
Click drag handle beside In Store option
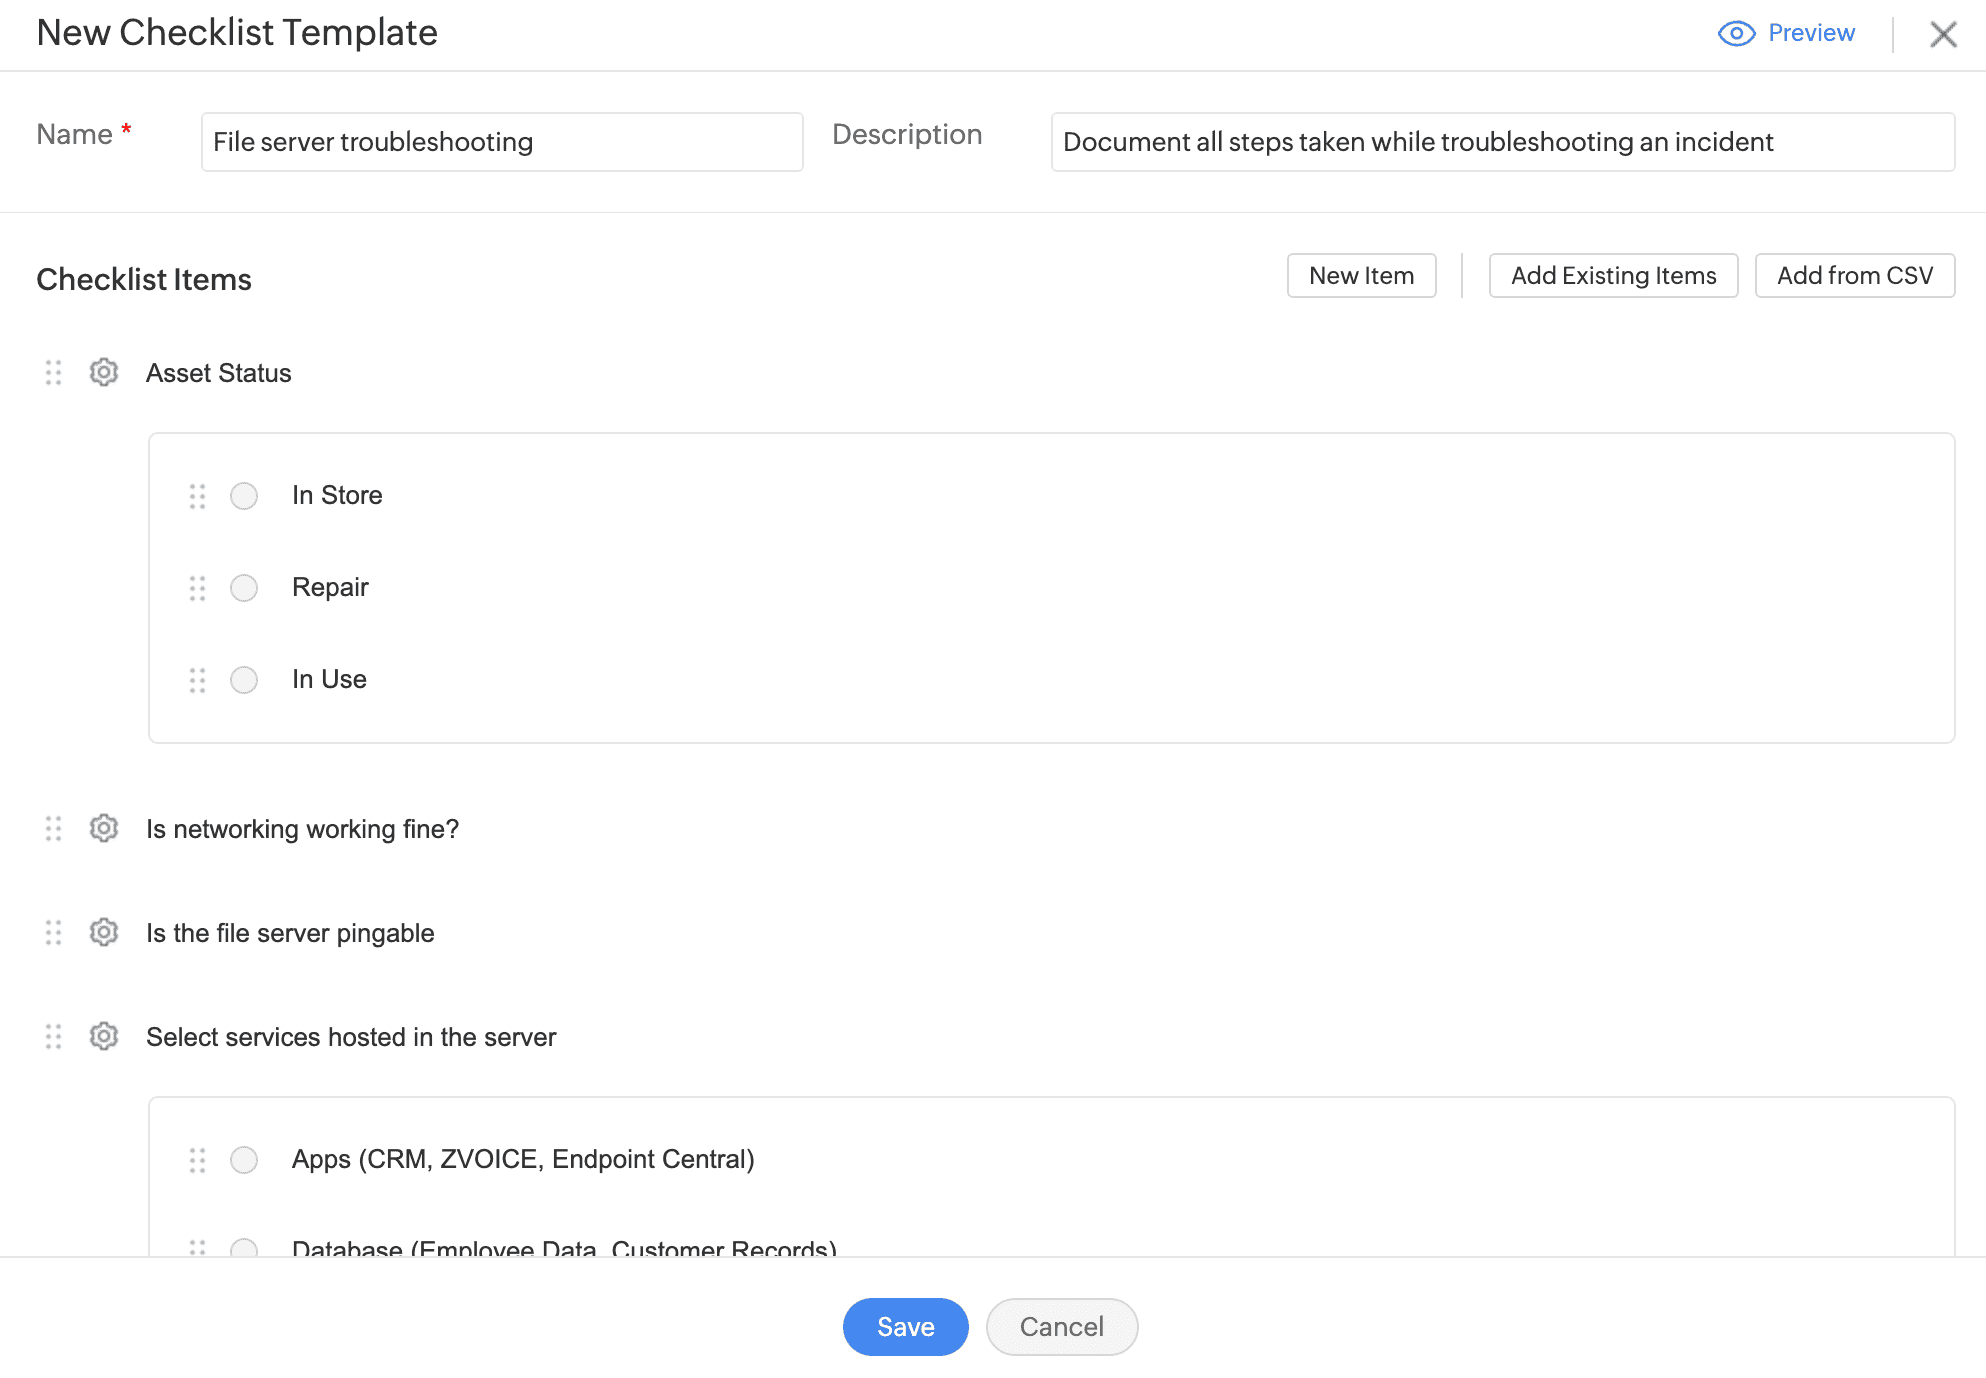[x=198, y=496]
